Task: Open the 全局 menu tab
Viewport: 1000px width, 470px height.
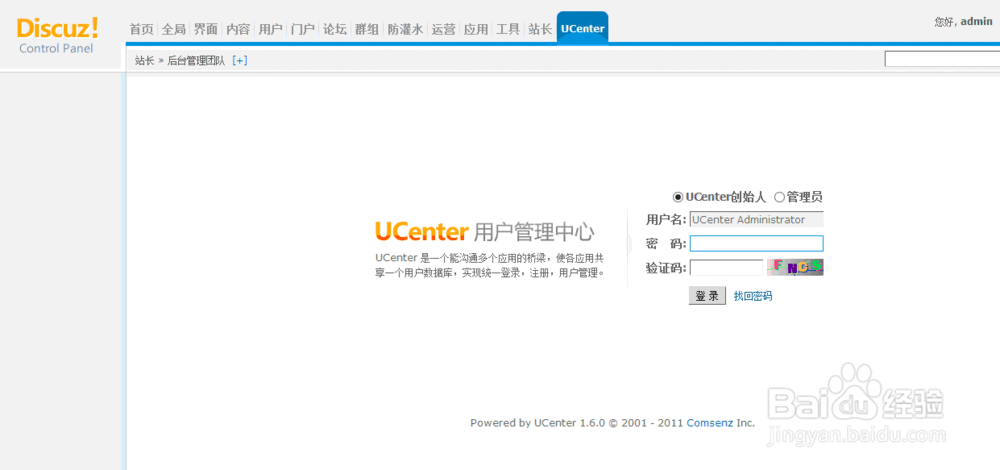Action: (x=173, y=29)
